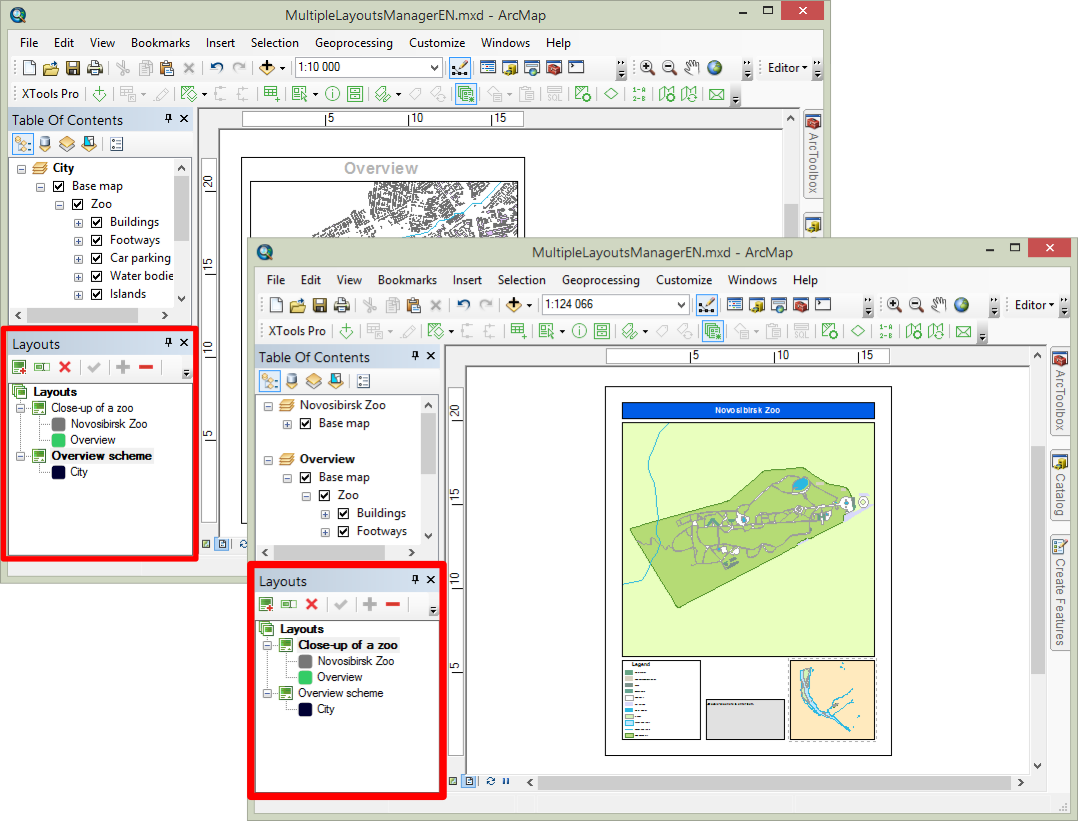Open Geoprocessing menu in front window
Screen dimensions: 1078x821
[x=600, y=280]
